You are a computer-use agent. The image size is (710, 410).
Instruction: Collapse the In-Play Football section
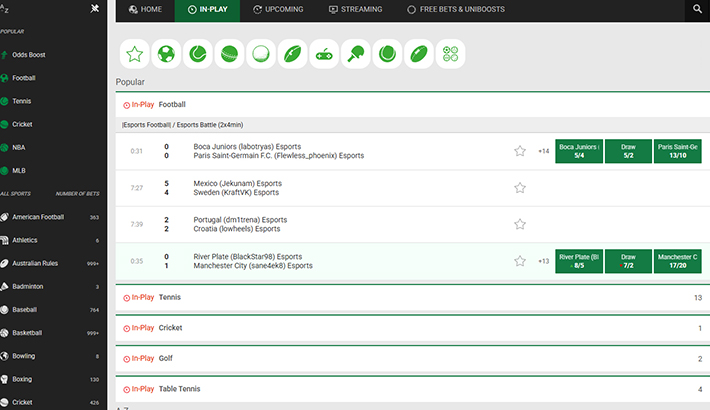click(413, 105)
